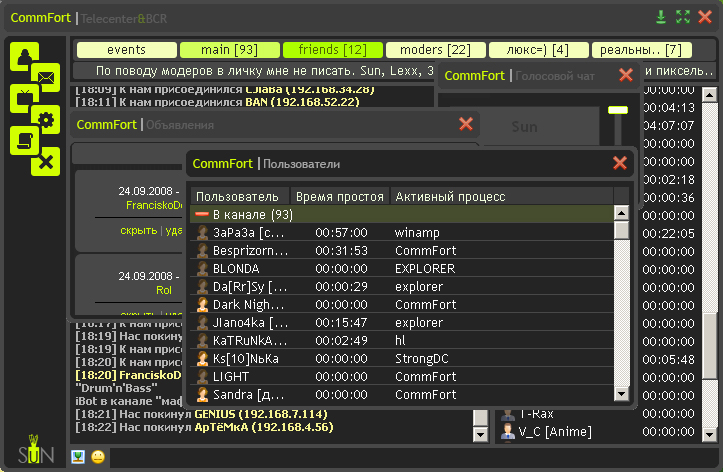The width and height of the screenshot is (723, 472).
Task: Click avatar icon of 3aPa3a user
Action: [202, 232]
